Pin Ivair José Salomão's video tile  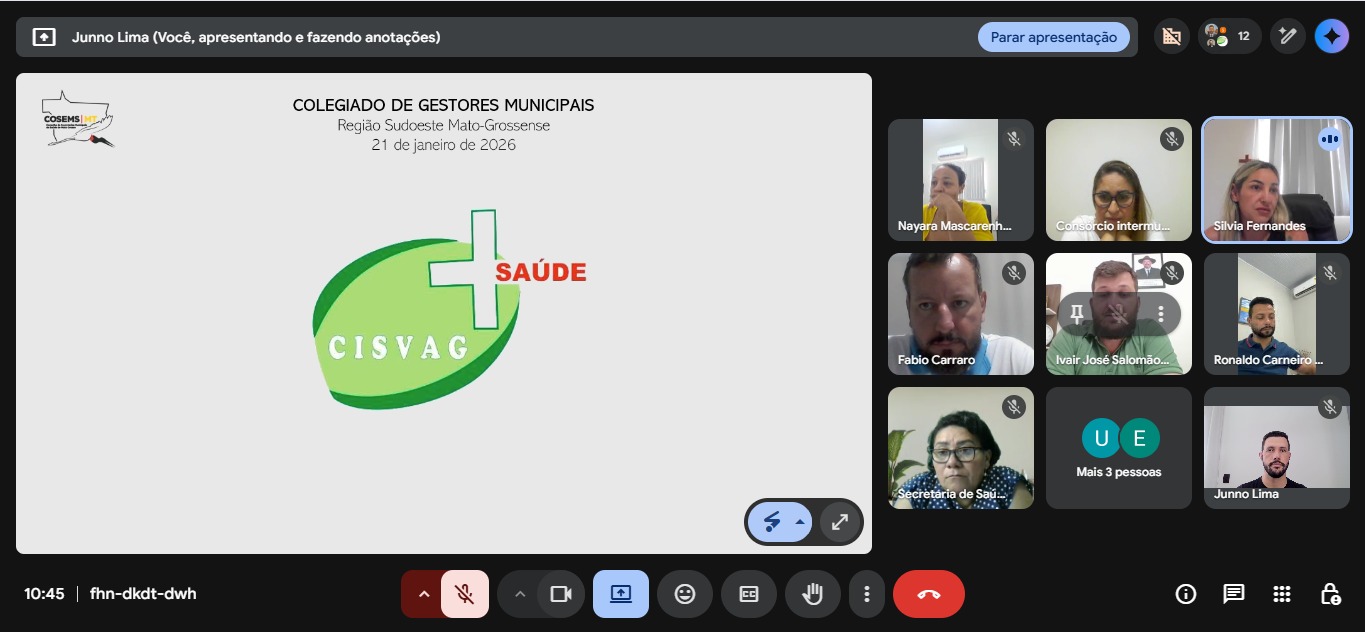tap(1077, 314)
